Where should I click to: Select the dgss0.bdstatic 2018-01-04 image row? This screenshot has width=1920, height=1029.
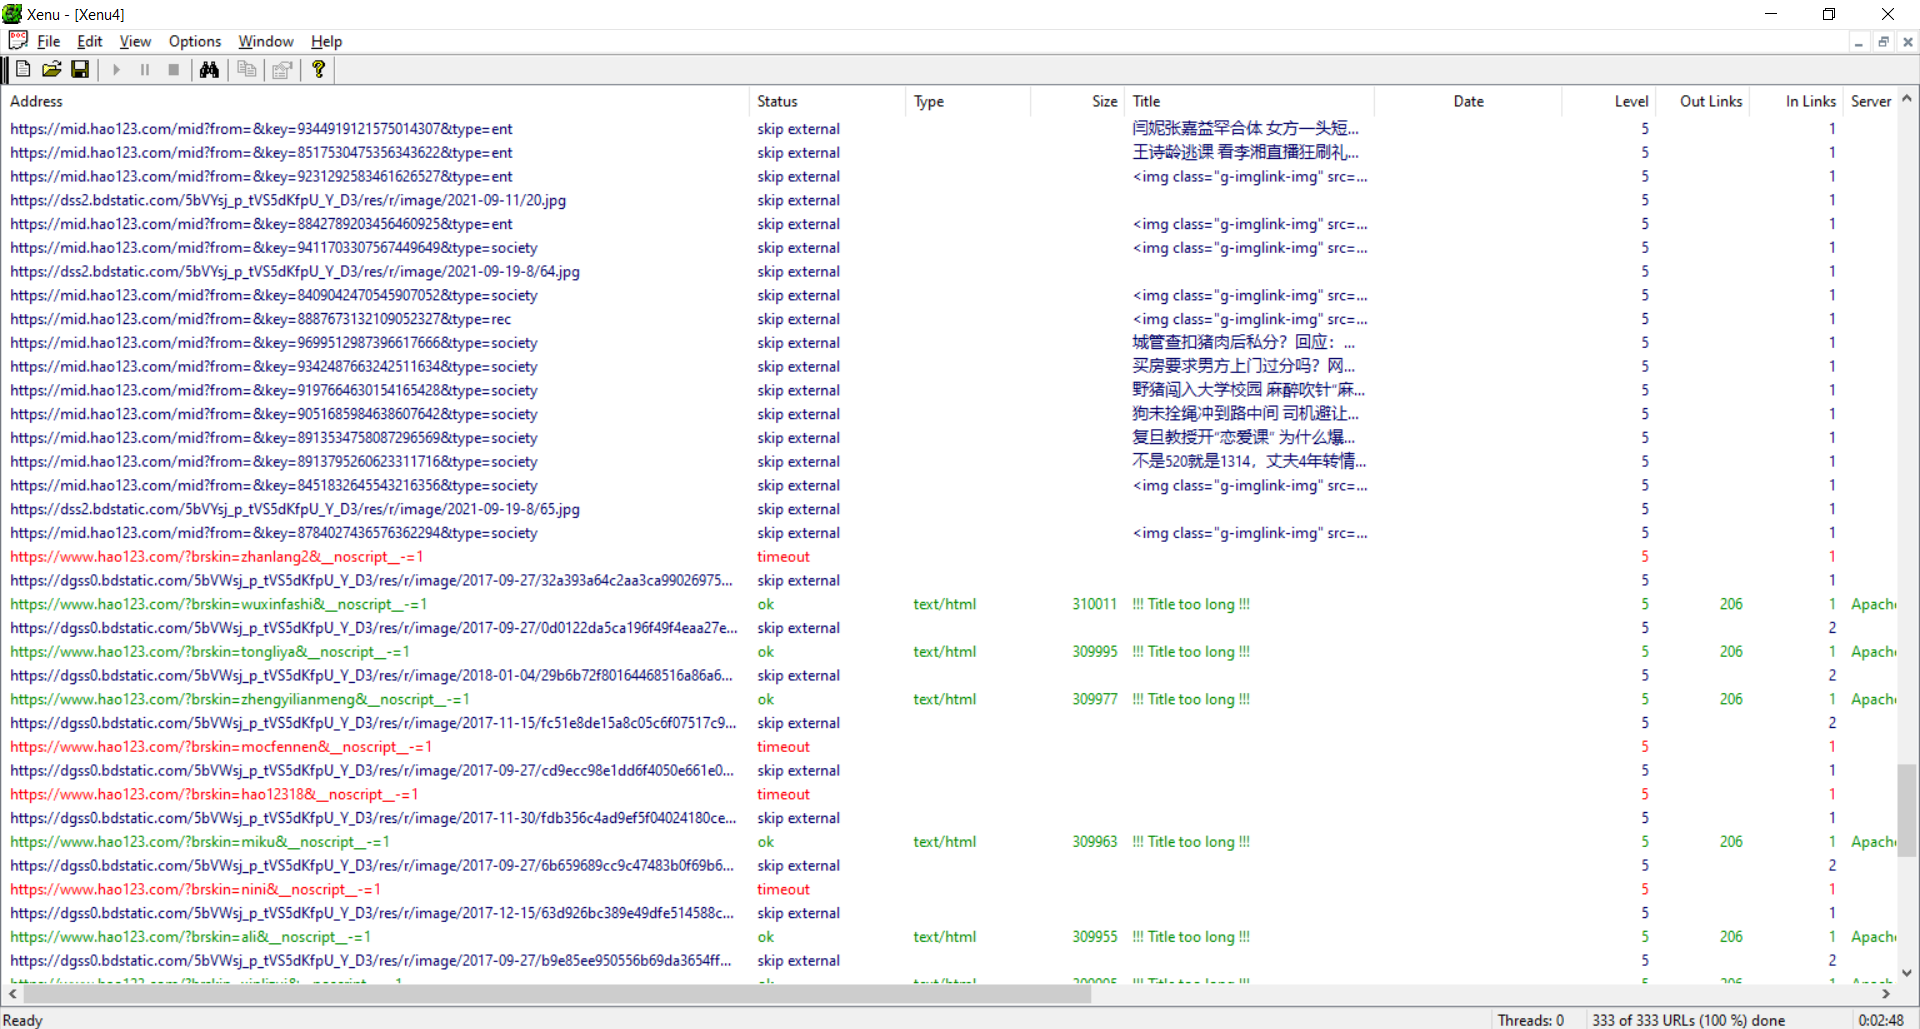[950, 675]
